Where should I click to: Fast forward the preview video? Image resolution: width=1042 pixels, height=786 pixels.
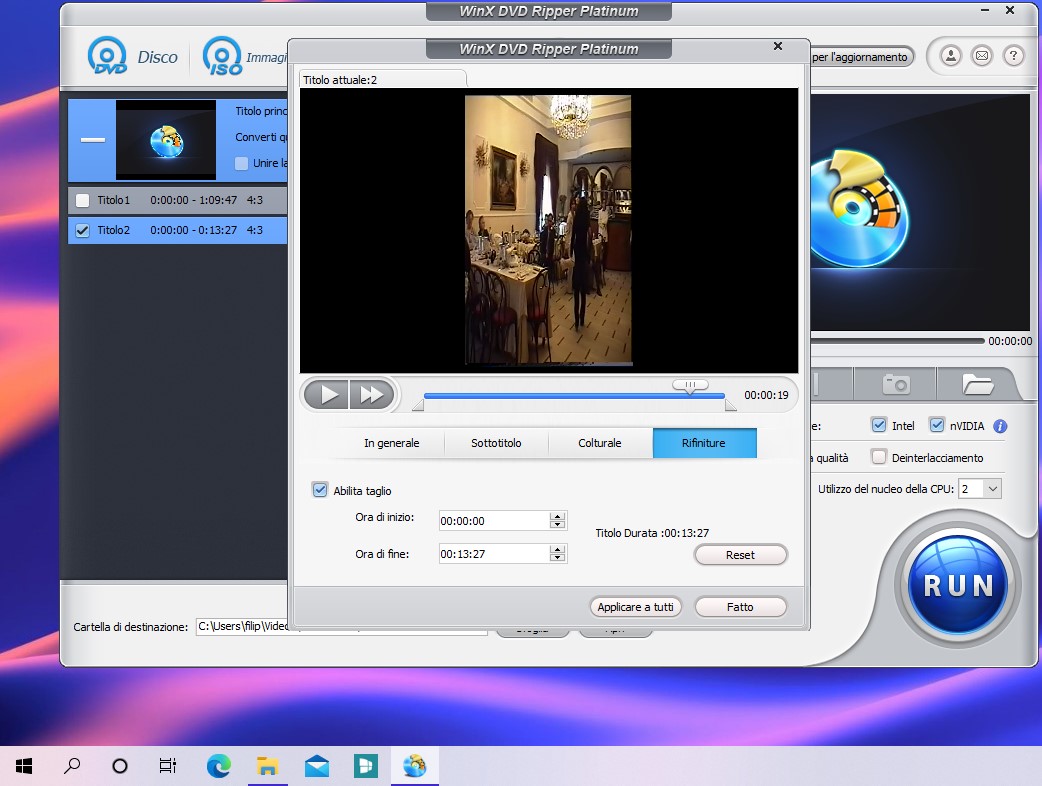371,395
